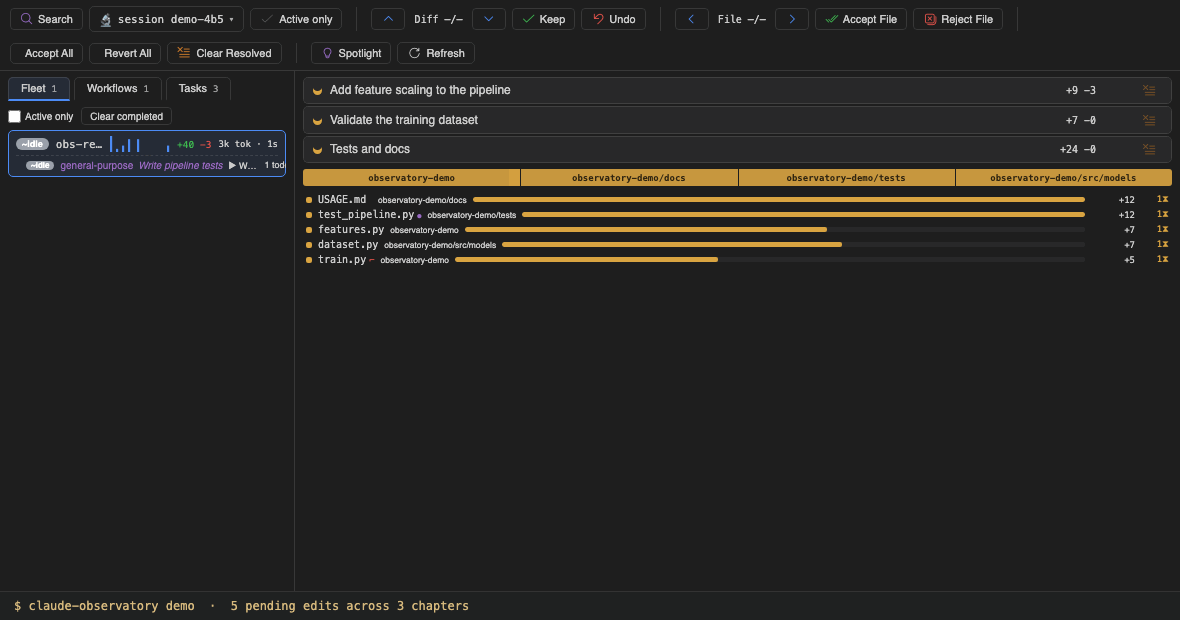
Task: Go to next diff with down chevron
Action: (x=488, y=19)
